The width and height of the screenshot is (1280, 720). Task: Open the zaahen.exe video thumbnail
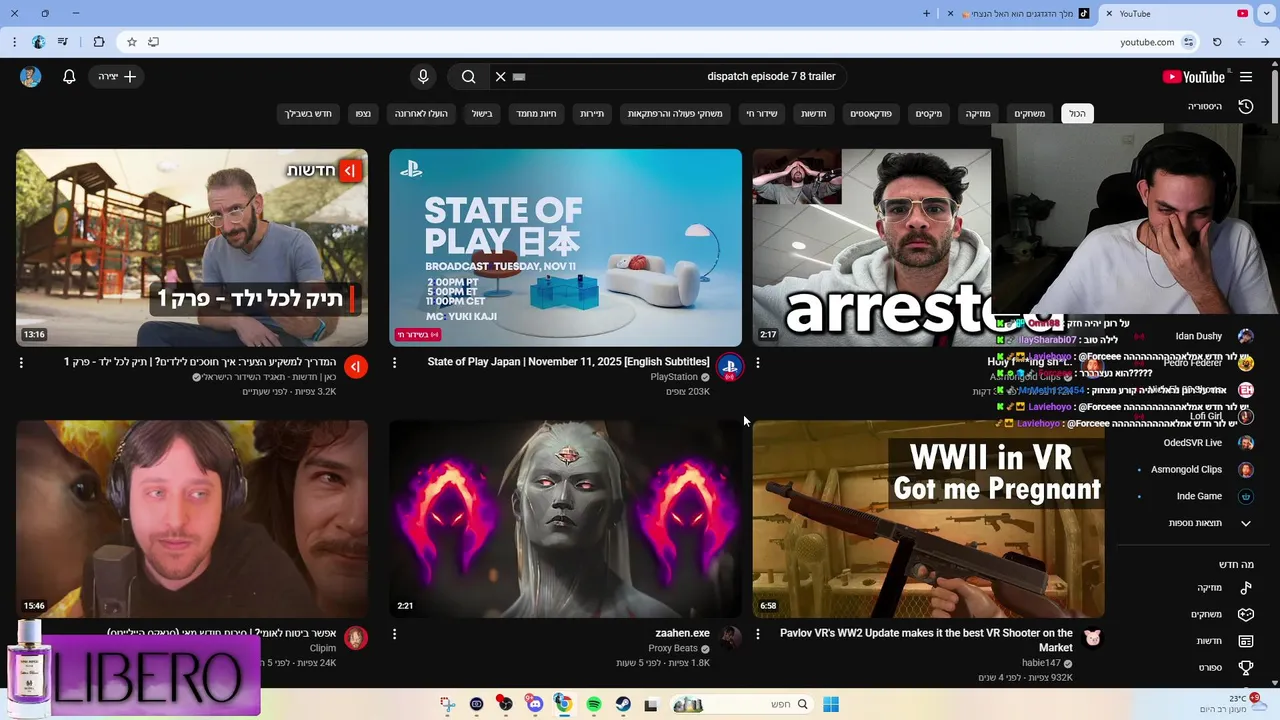point(565,518)
